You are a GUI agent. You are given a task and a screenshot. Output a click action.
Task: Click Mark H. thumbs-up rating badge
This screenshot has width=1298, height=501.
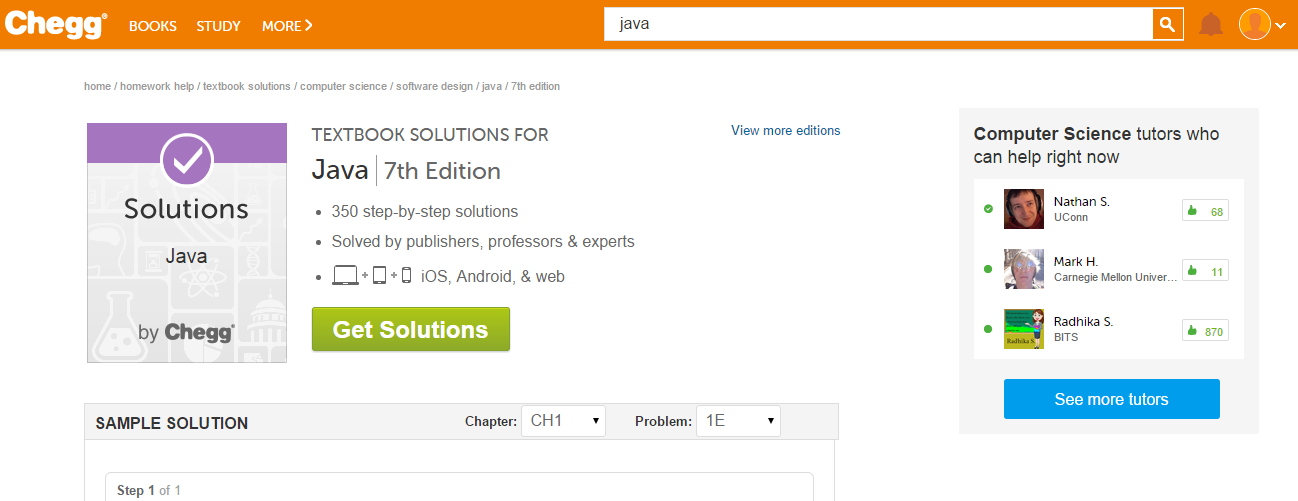click(1205, 271)
